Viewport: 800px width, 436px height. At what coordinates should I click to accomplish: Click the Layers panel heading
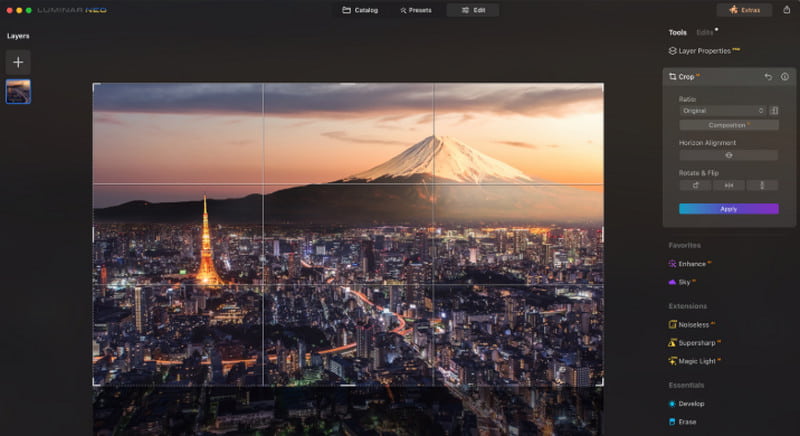[18, 36]
